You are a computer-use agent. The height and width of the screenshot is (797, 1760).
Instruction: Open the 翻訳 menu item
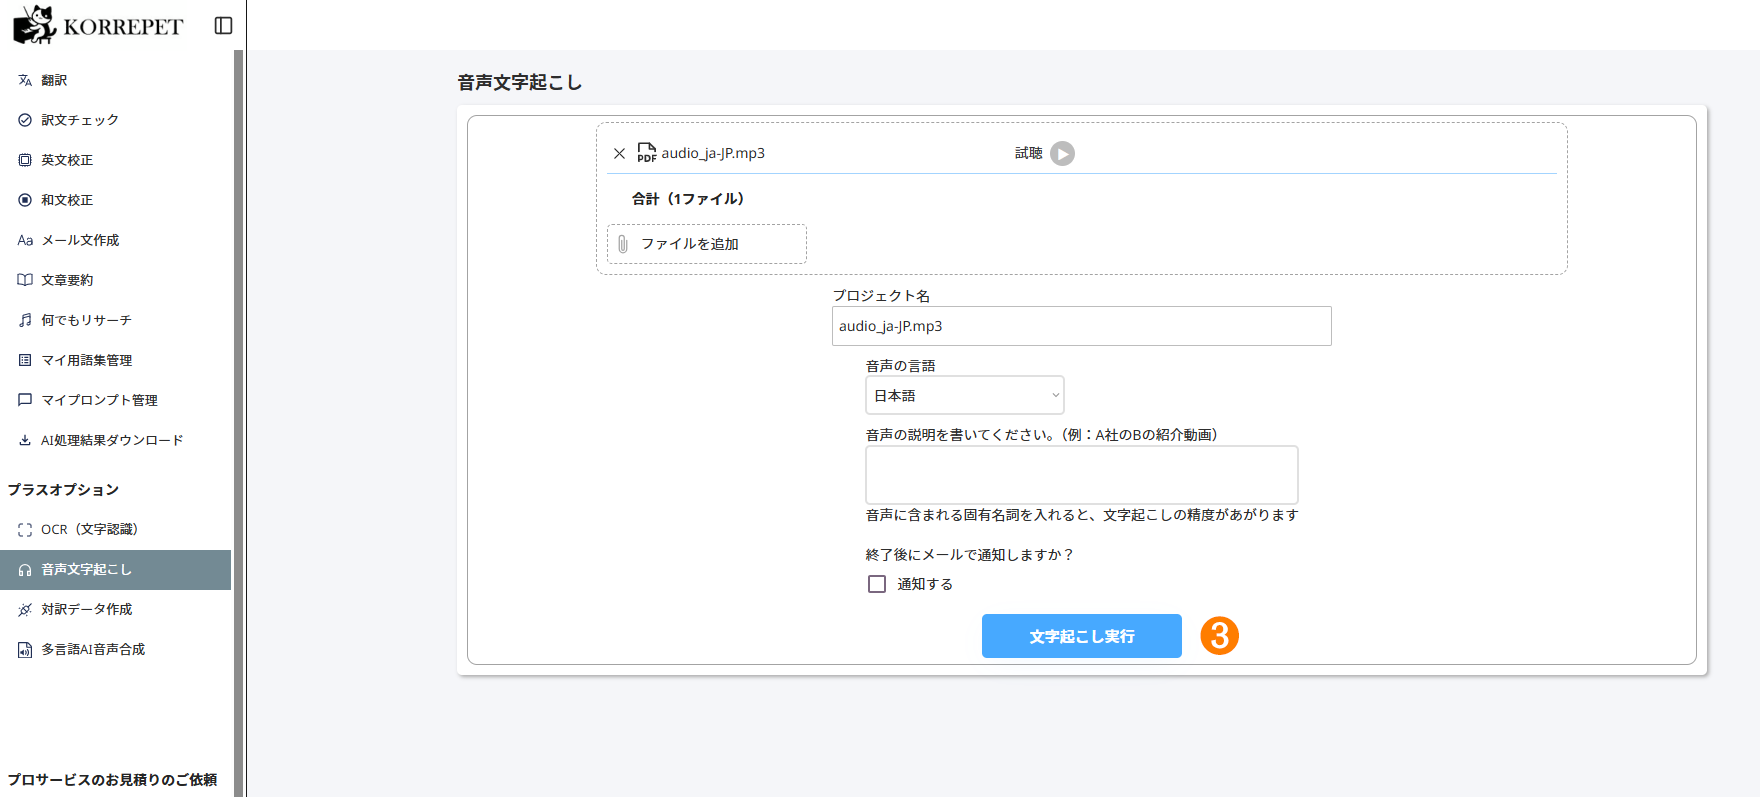point(115,80)
